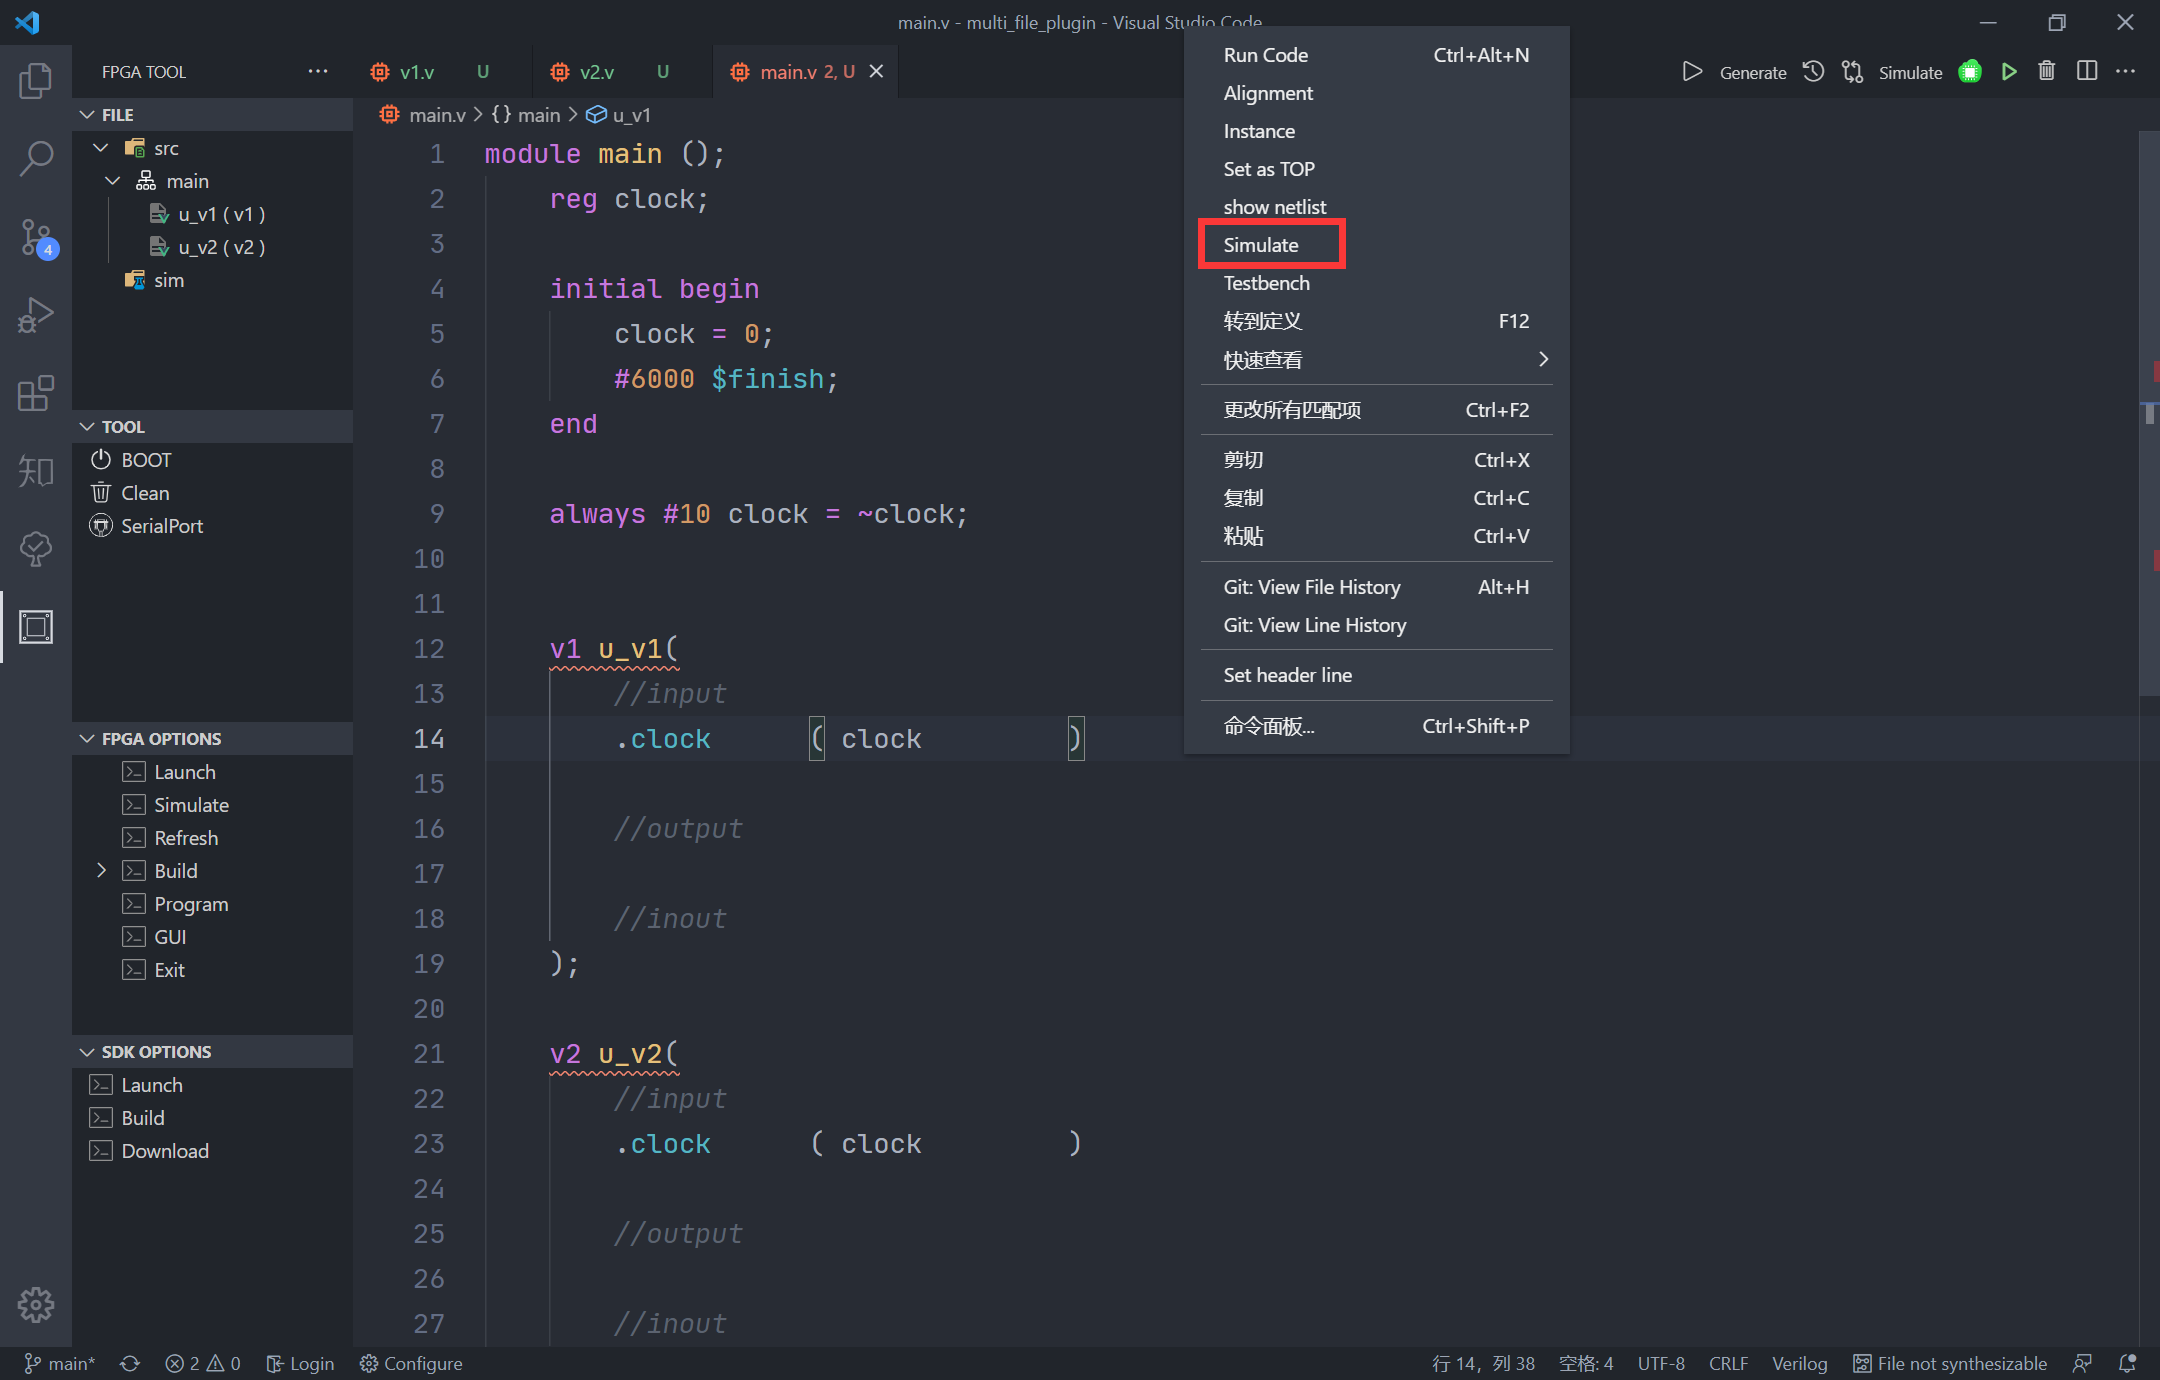Click the SerialPort tool icon
The image size is (2160, 1380).
pyautogui.click(x=101, y=525)
